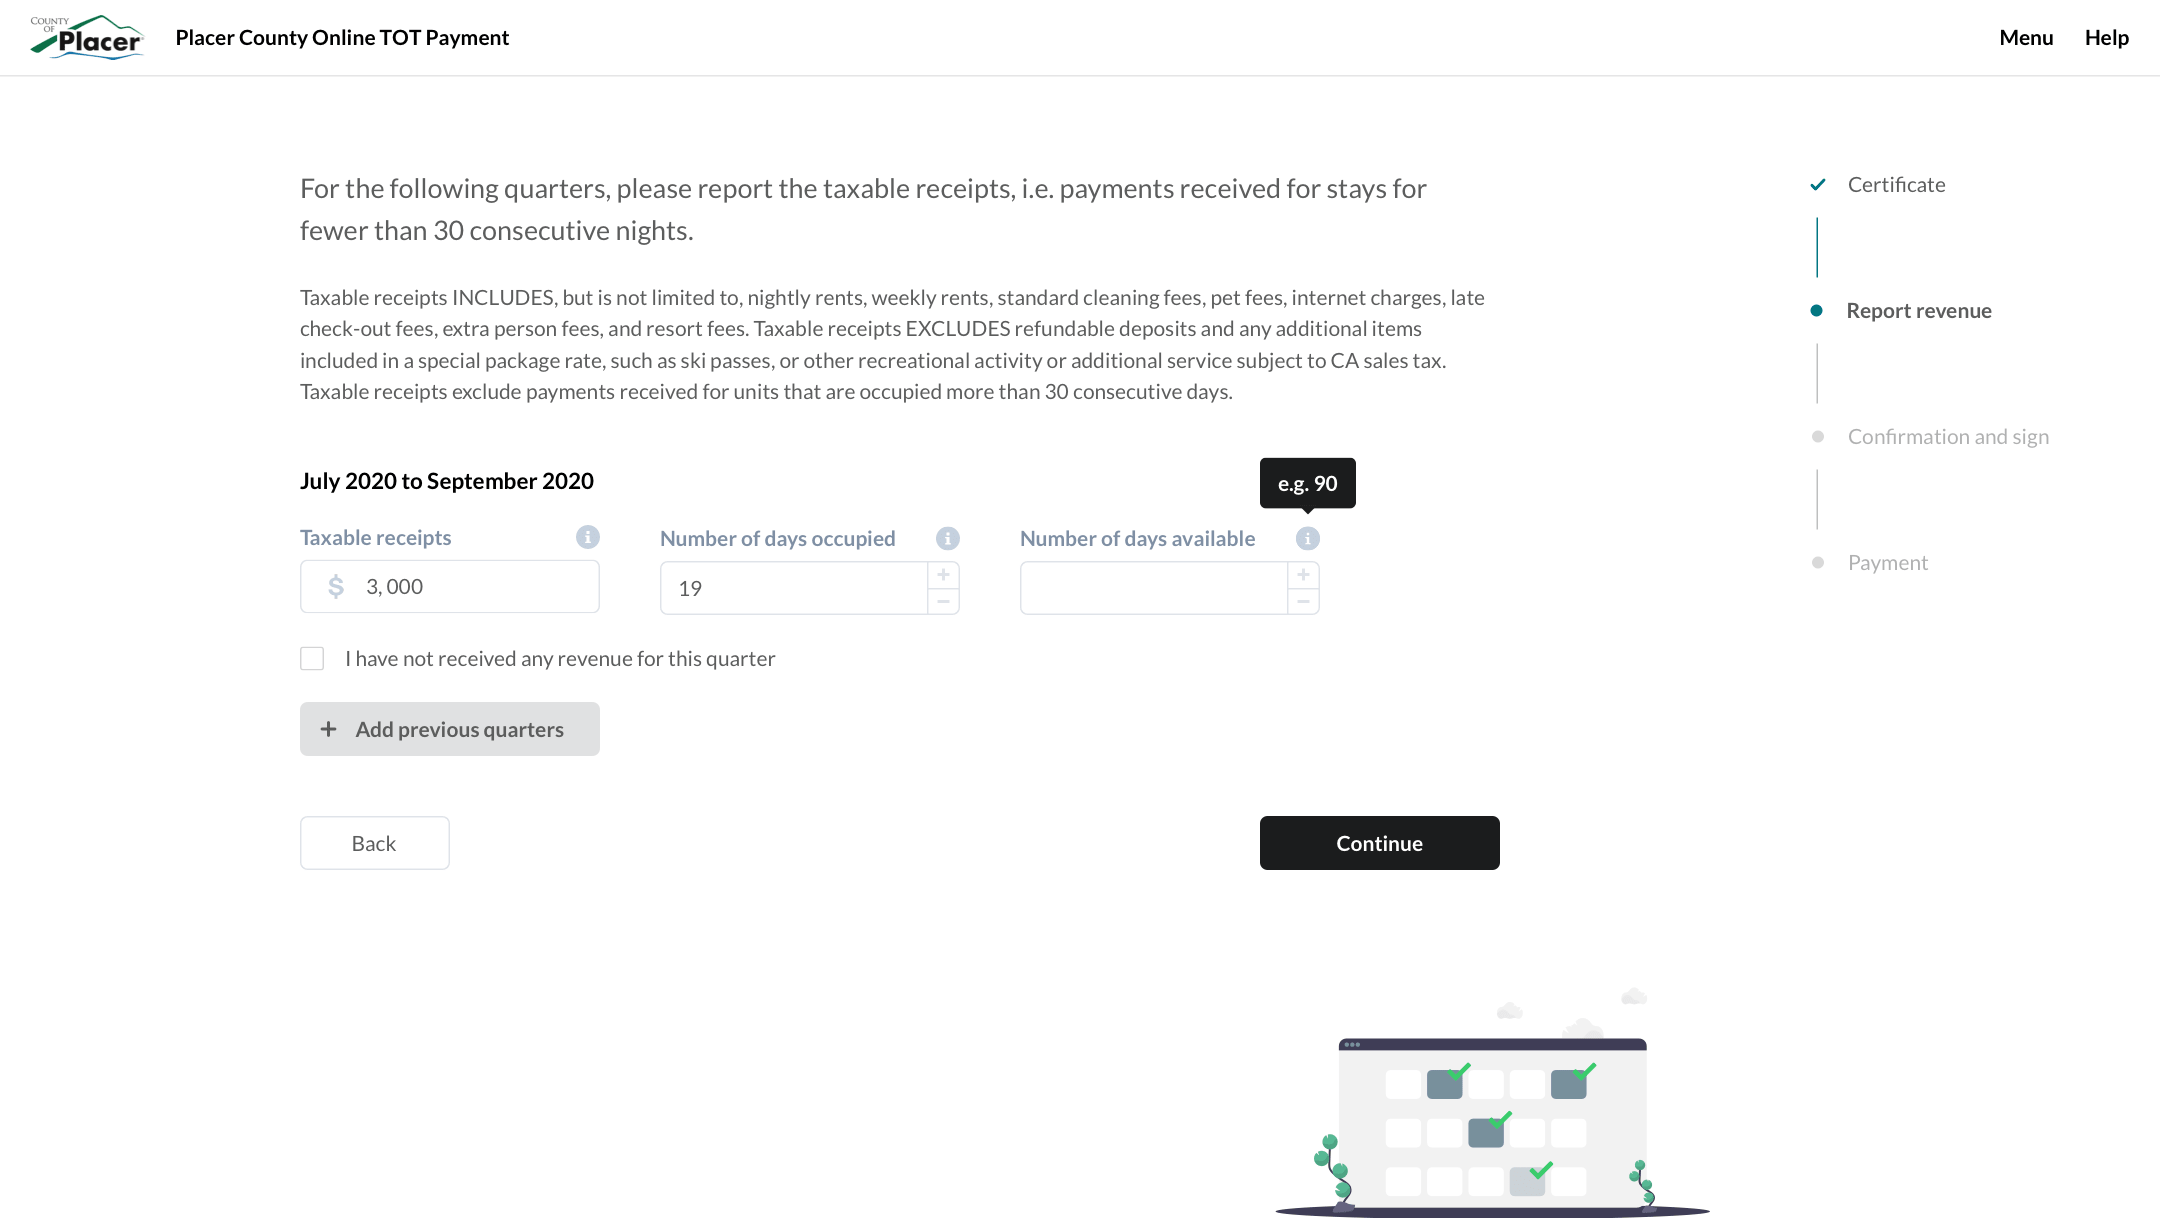Check the no revenue received checkbox
Screen dimensions: 2160x1218
click(x=312, y=658)
